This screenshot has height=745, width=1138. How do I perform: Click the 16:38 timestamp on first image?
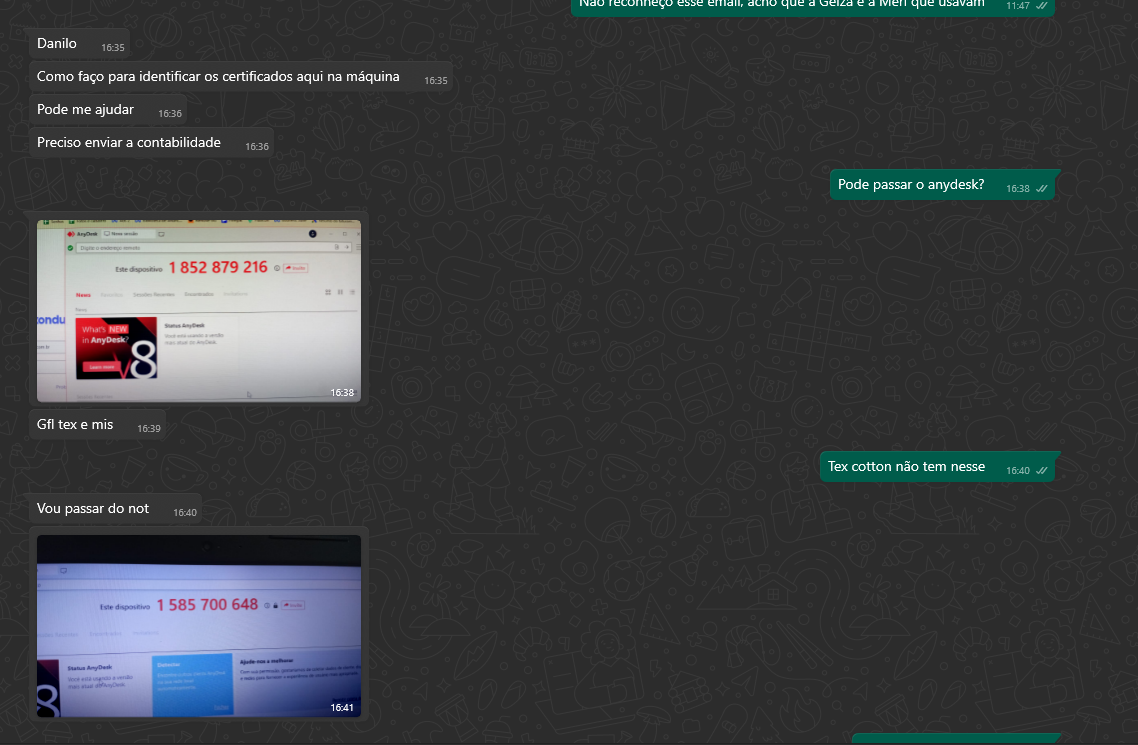pos(342,392)
